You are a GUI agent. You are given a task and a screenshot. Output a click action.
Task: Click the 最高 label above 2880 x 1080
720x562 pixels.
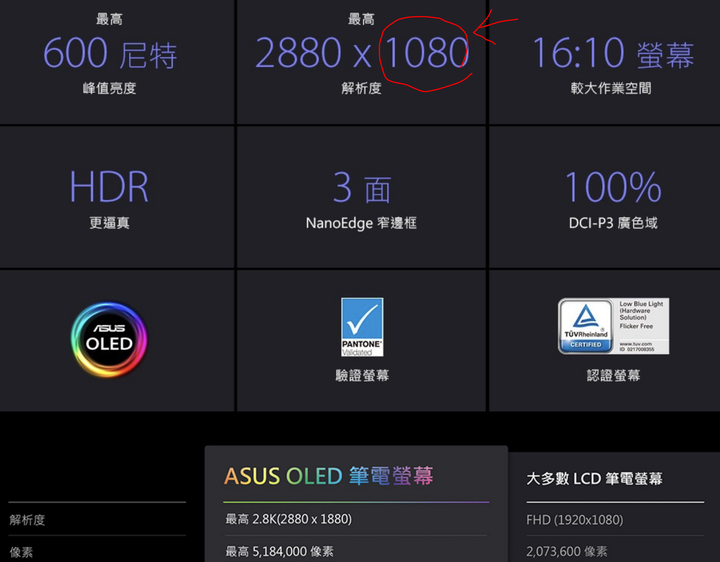tap(361, 19)
